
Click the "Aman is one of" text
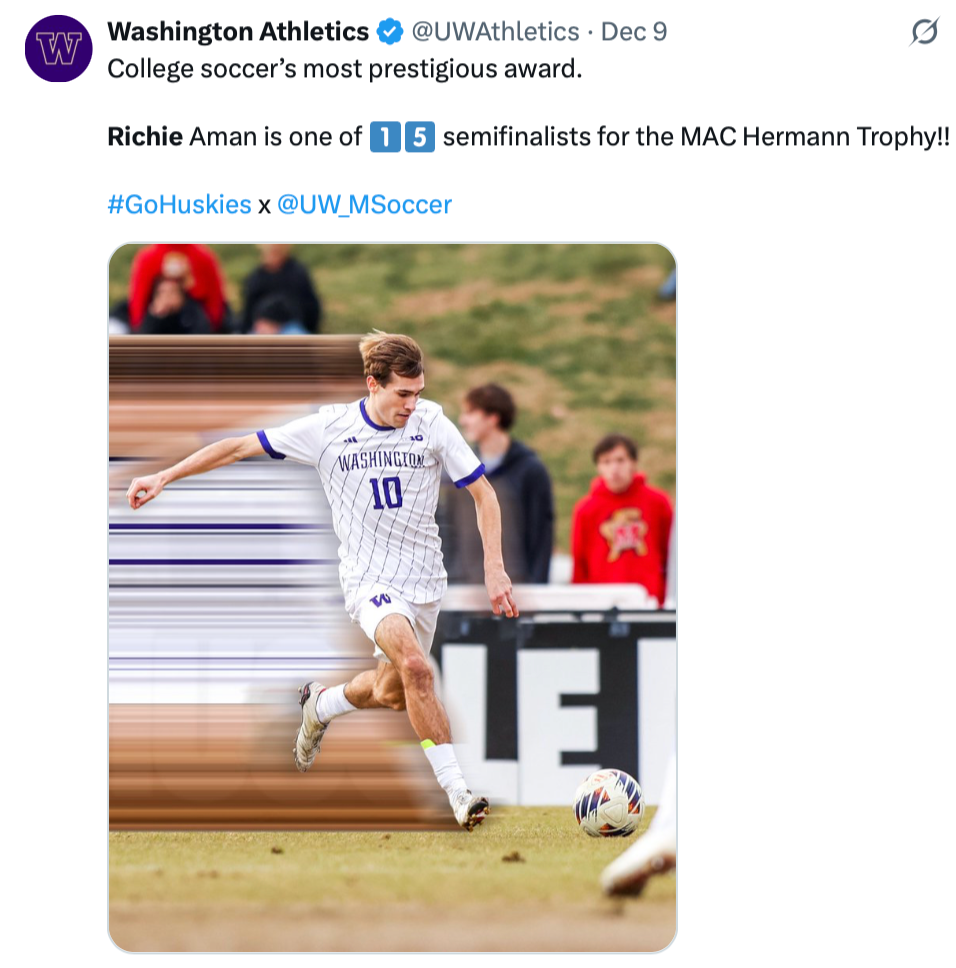(x=275, y=136)
